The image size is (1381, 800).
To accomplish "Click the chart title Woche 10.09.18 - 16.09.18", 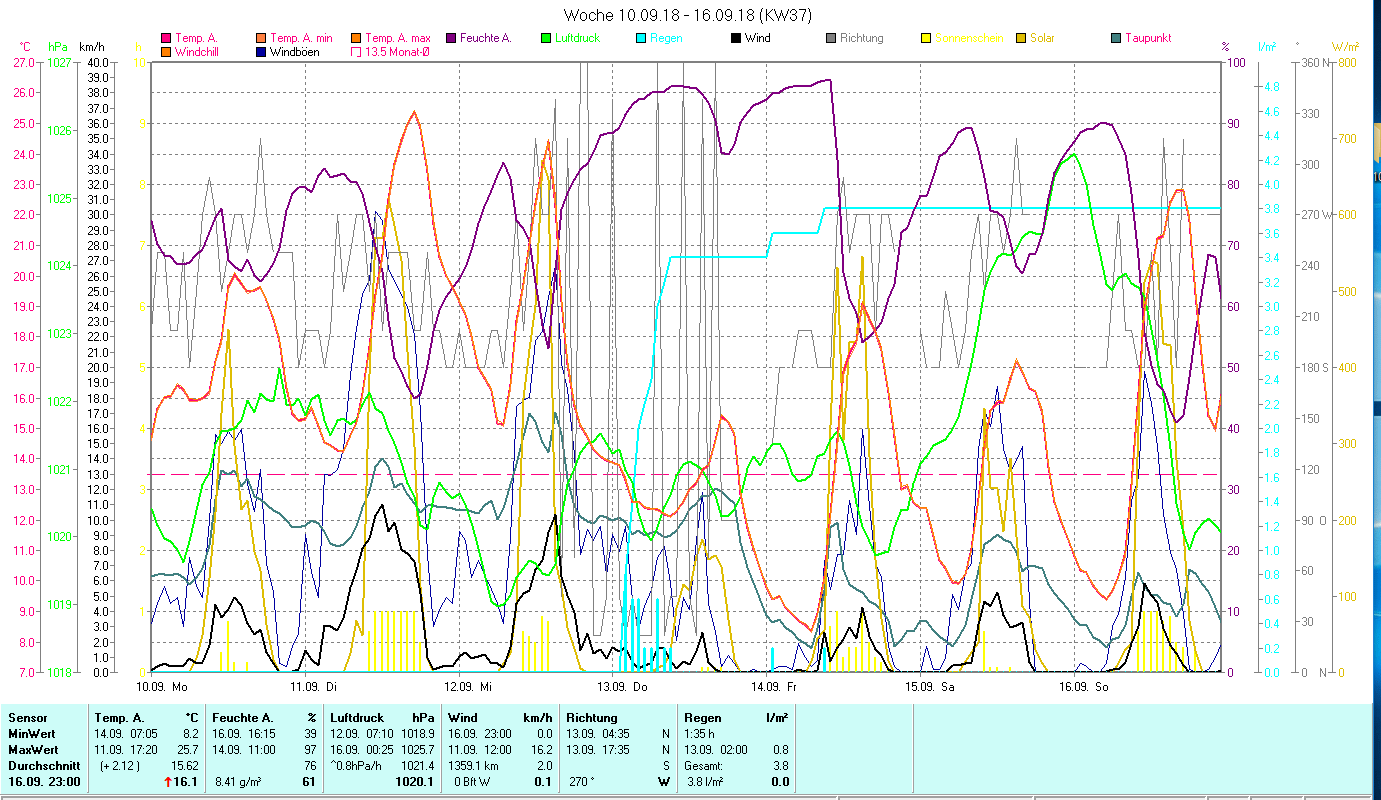I will [x=688, y=15].
